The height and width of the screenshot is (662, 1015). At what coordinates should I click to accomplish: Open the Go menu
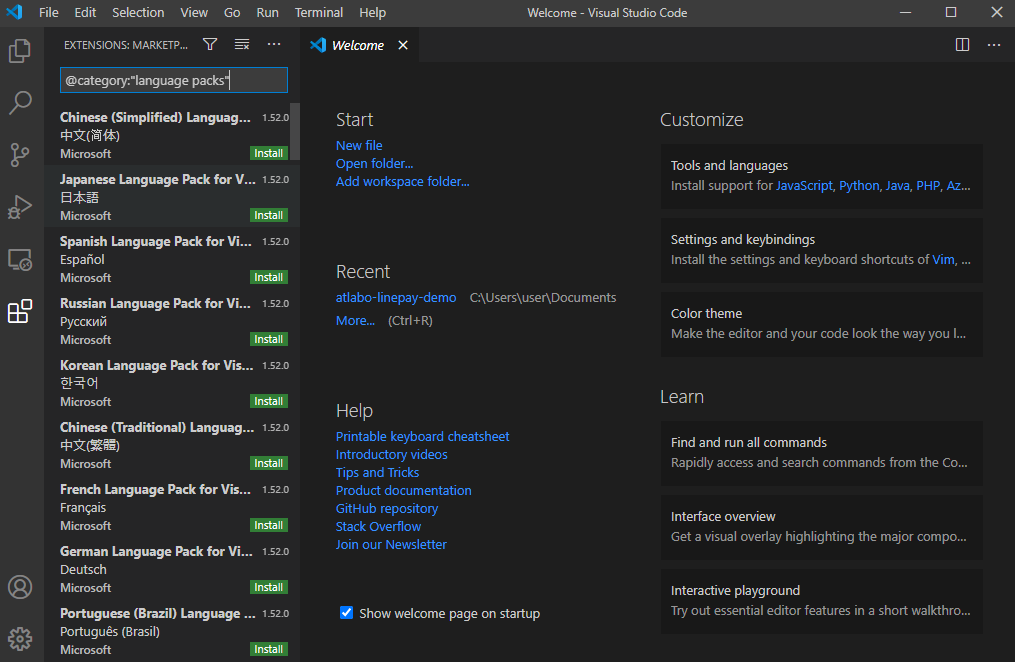pos(232,12)
